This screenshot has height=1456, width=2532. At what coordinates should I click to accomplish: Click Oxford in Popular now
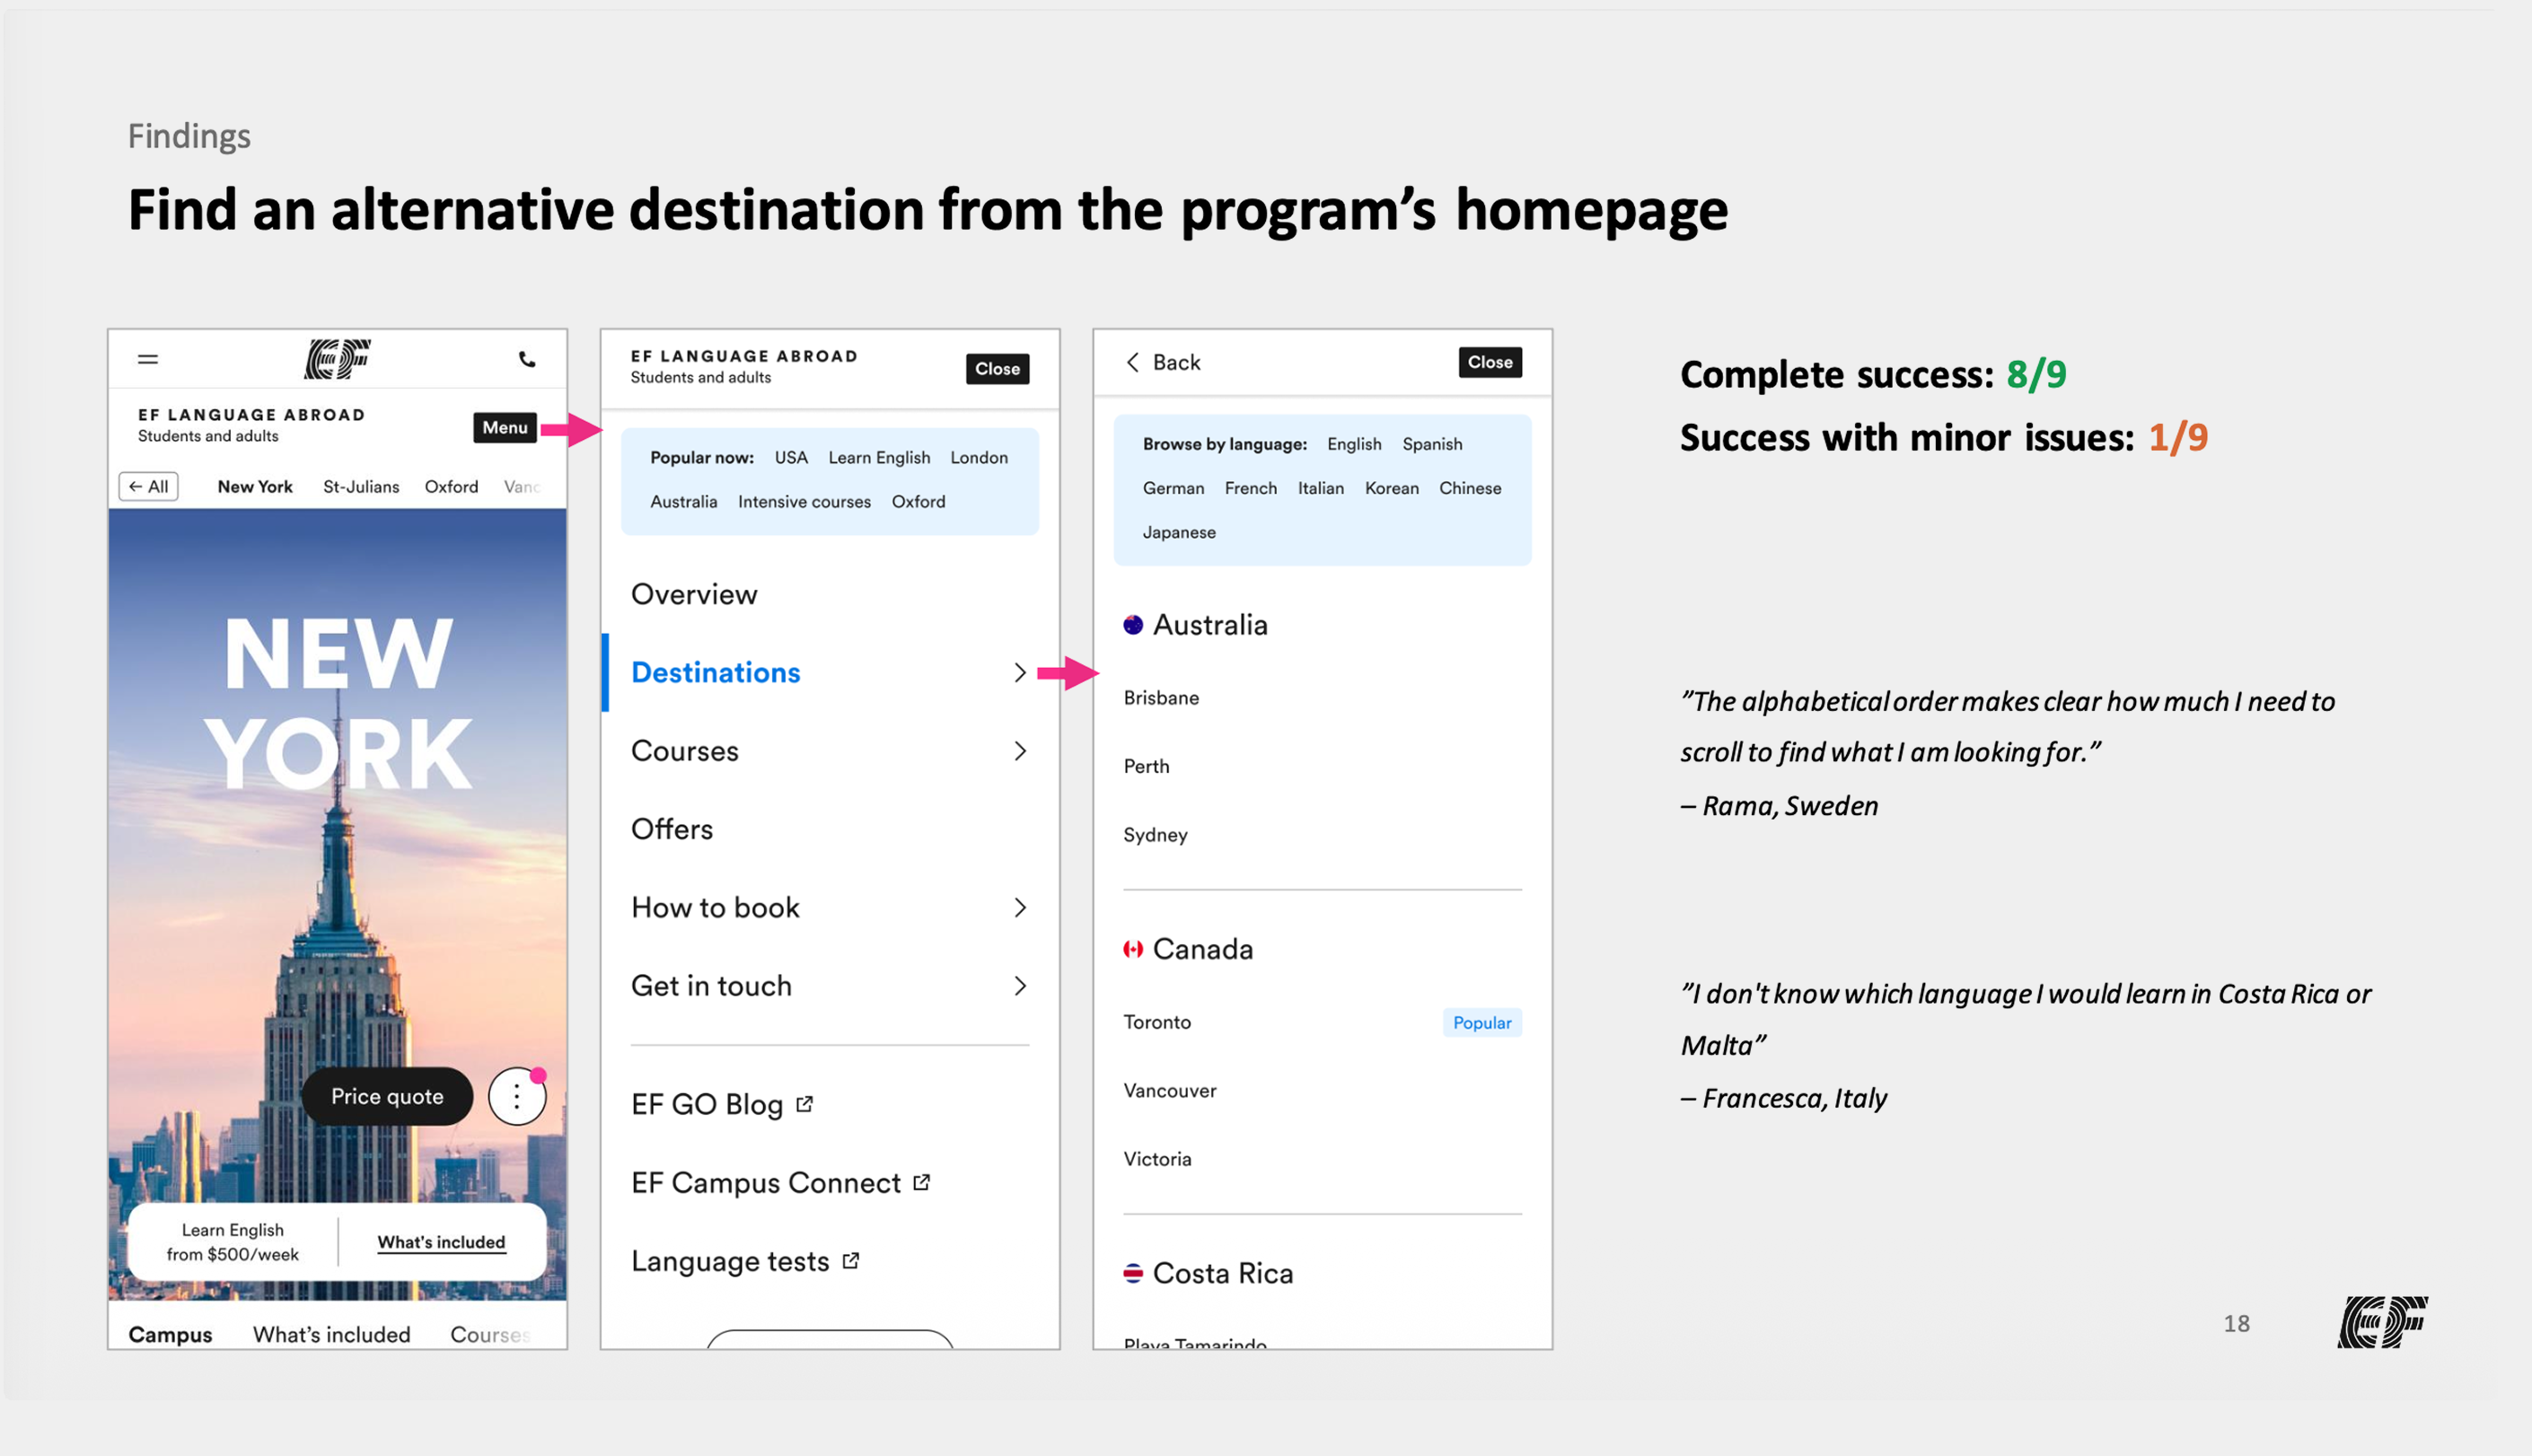click(x=918, y=501)
